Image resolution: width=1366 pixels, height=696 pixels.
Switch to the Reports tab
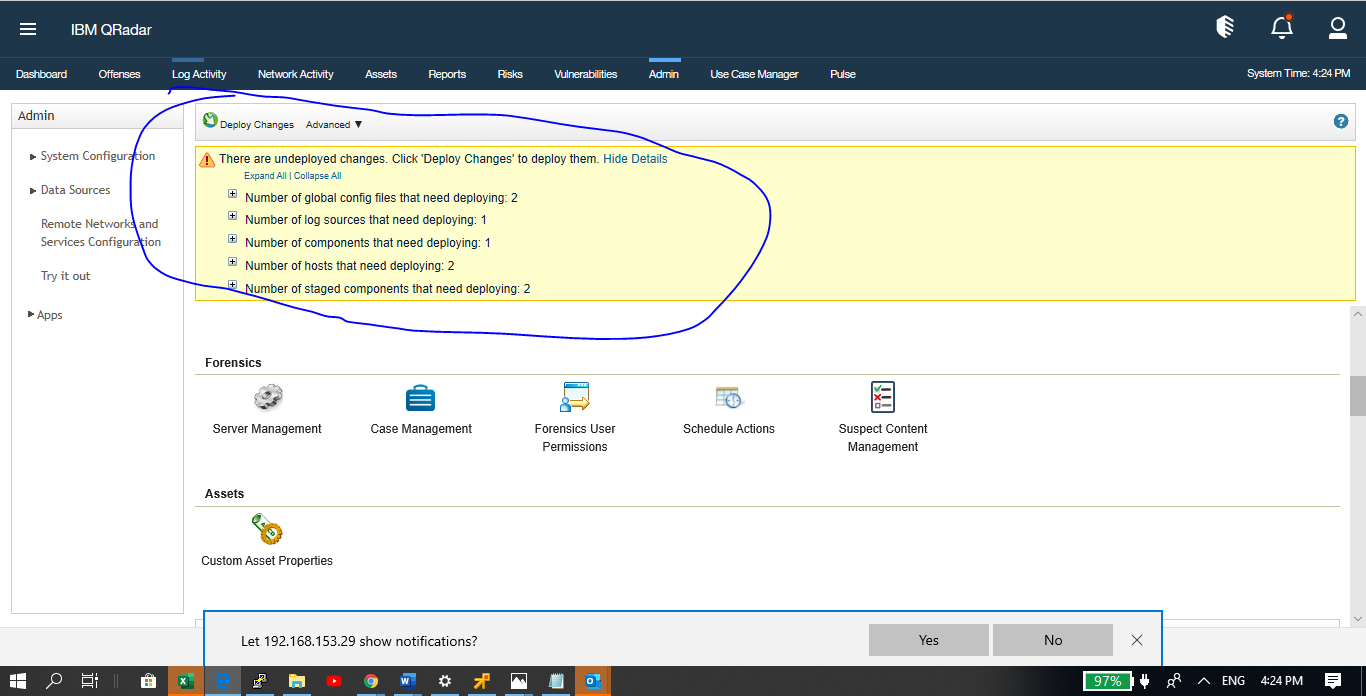click(447, 74)
